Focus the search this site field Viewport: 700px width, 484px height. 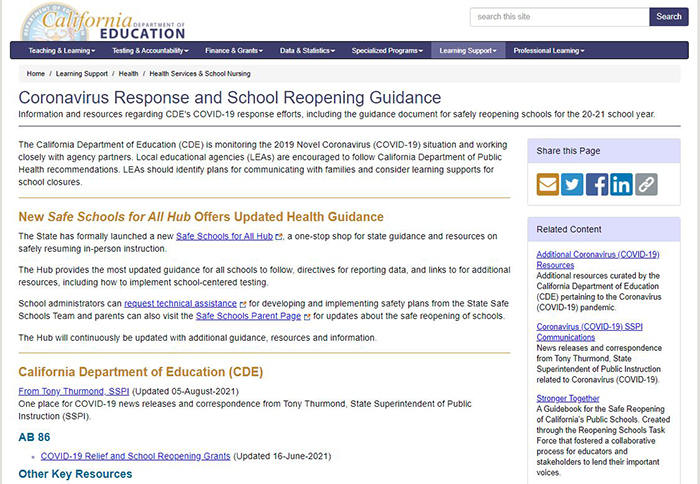[x=560, y=17]
